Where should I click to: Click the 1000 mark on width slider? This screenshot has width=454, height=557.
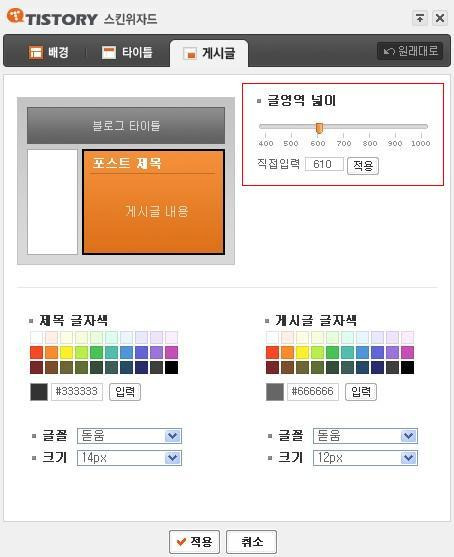point(421,143)
